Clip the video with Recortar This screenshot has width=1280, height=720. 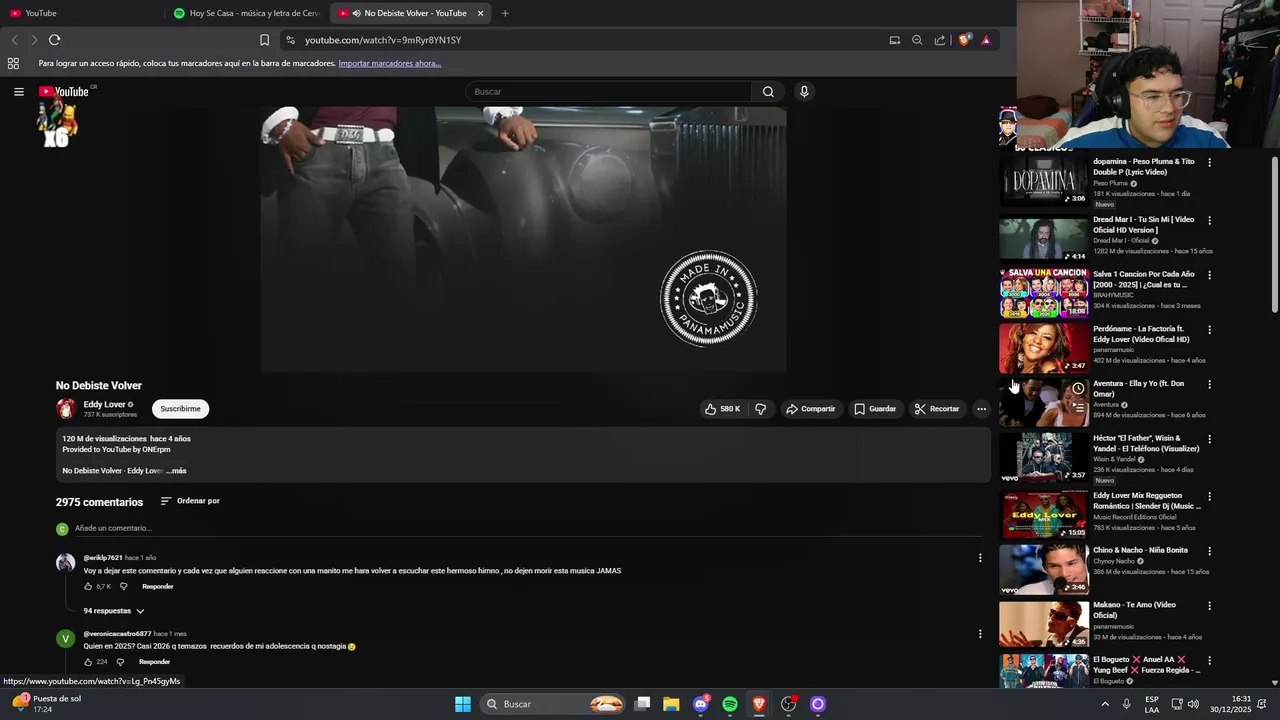(936, 409)
